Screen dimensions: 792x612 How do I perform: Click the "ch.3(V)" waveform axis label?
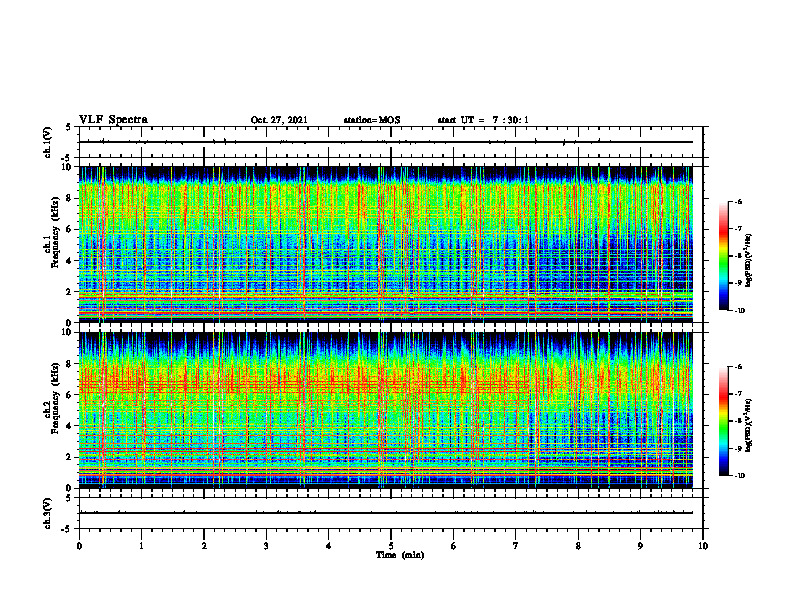(x=47, y=513)
